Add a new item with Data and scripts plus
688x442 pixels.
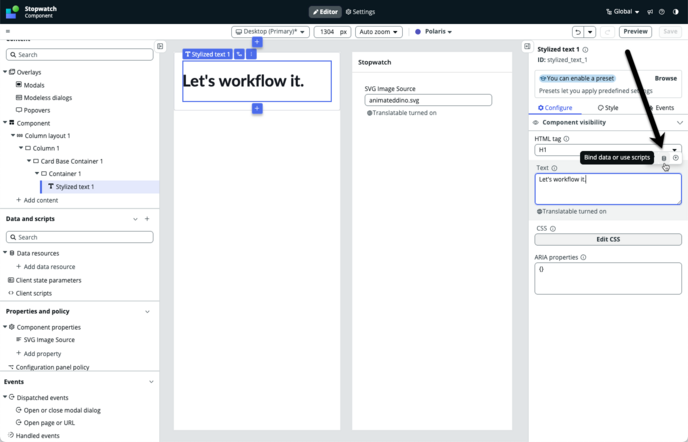[147, 219]
